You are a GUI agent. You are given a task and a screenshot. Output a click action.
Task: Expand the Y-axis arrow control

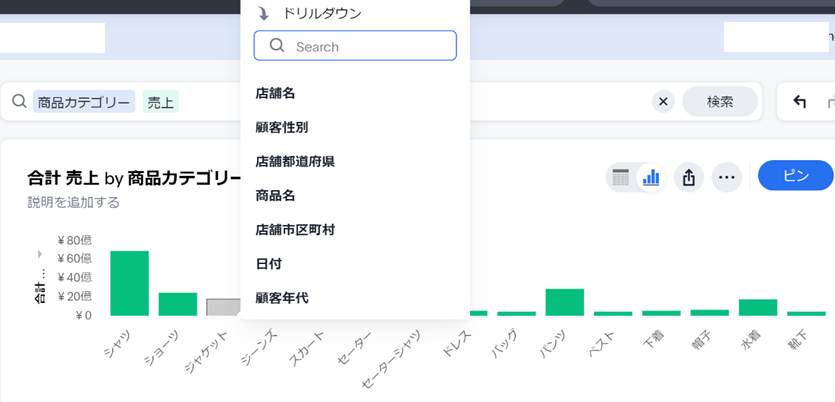pyautogui.click(x=40, y=255)
